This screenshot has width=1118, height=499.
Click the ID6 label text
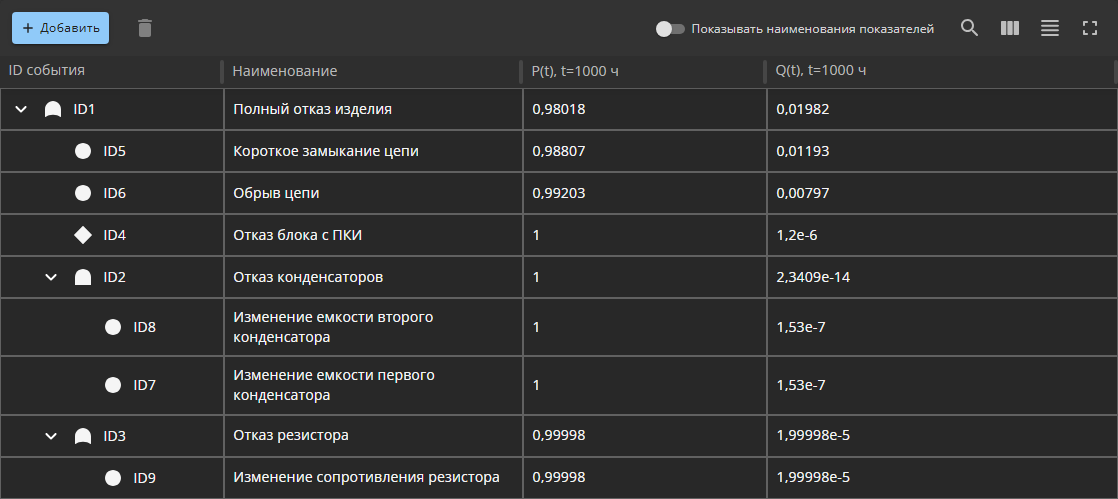(x=115, y=193)
